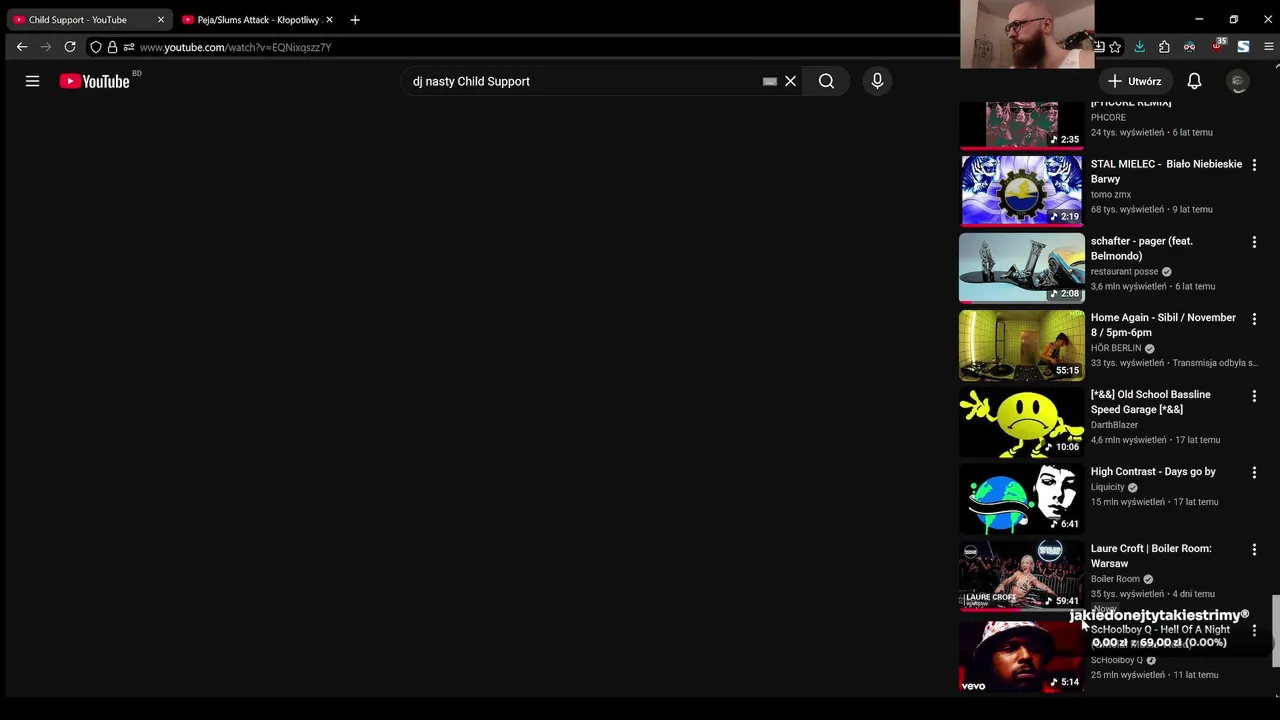
Task: Open title Home Again - Sibil / November 8
Action: (x=1163, y=325)
